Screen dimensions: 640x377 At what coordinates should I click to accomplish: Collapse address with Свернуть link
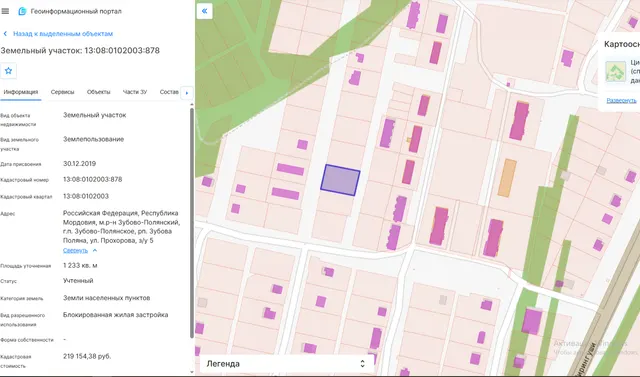click(x=75, y=250)
